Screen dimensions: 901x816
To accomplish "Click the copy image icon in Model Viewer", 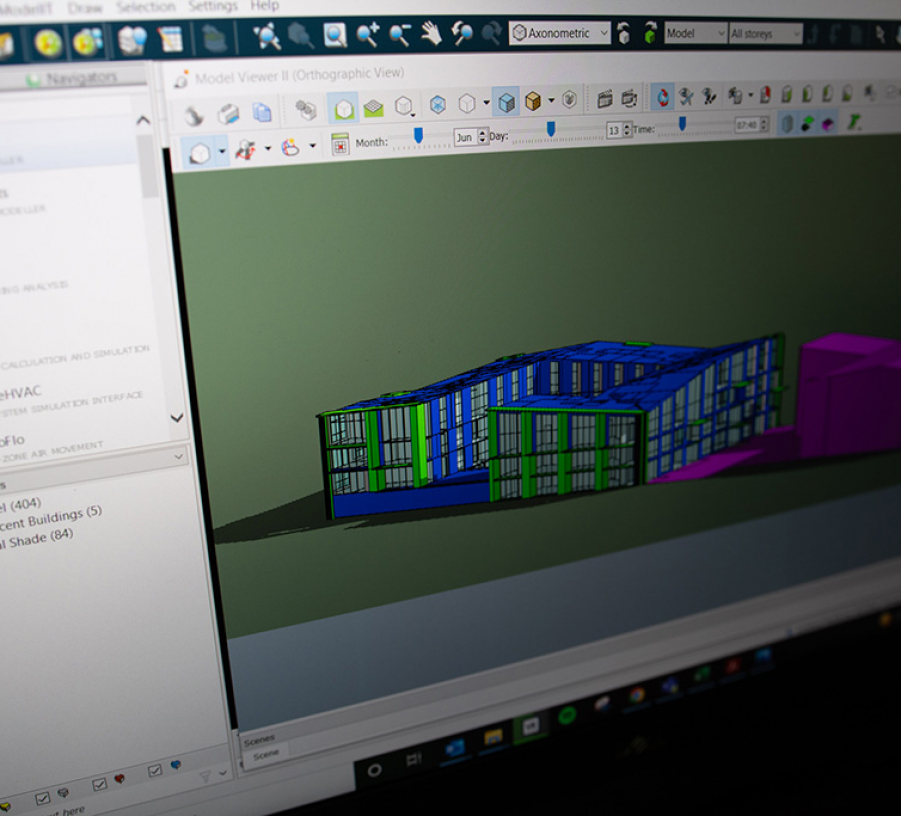I will [x=262, y=112].
